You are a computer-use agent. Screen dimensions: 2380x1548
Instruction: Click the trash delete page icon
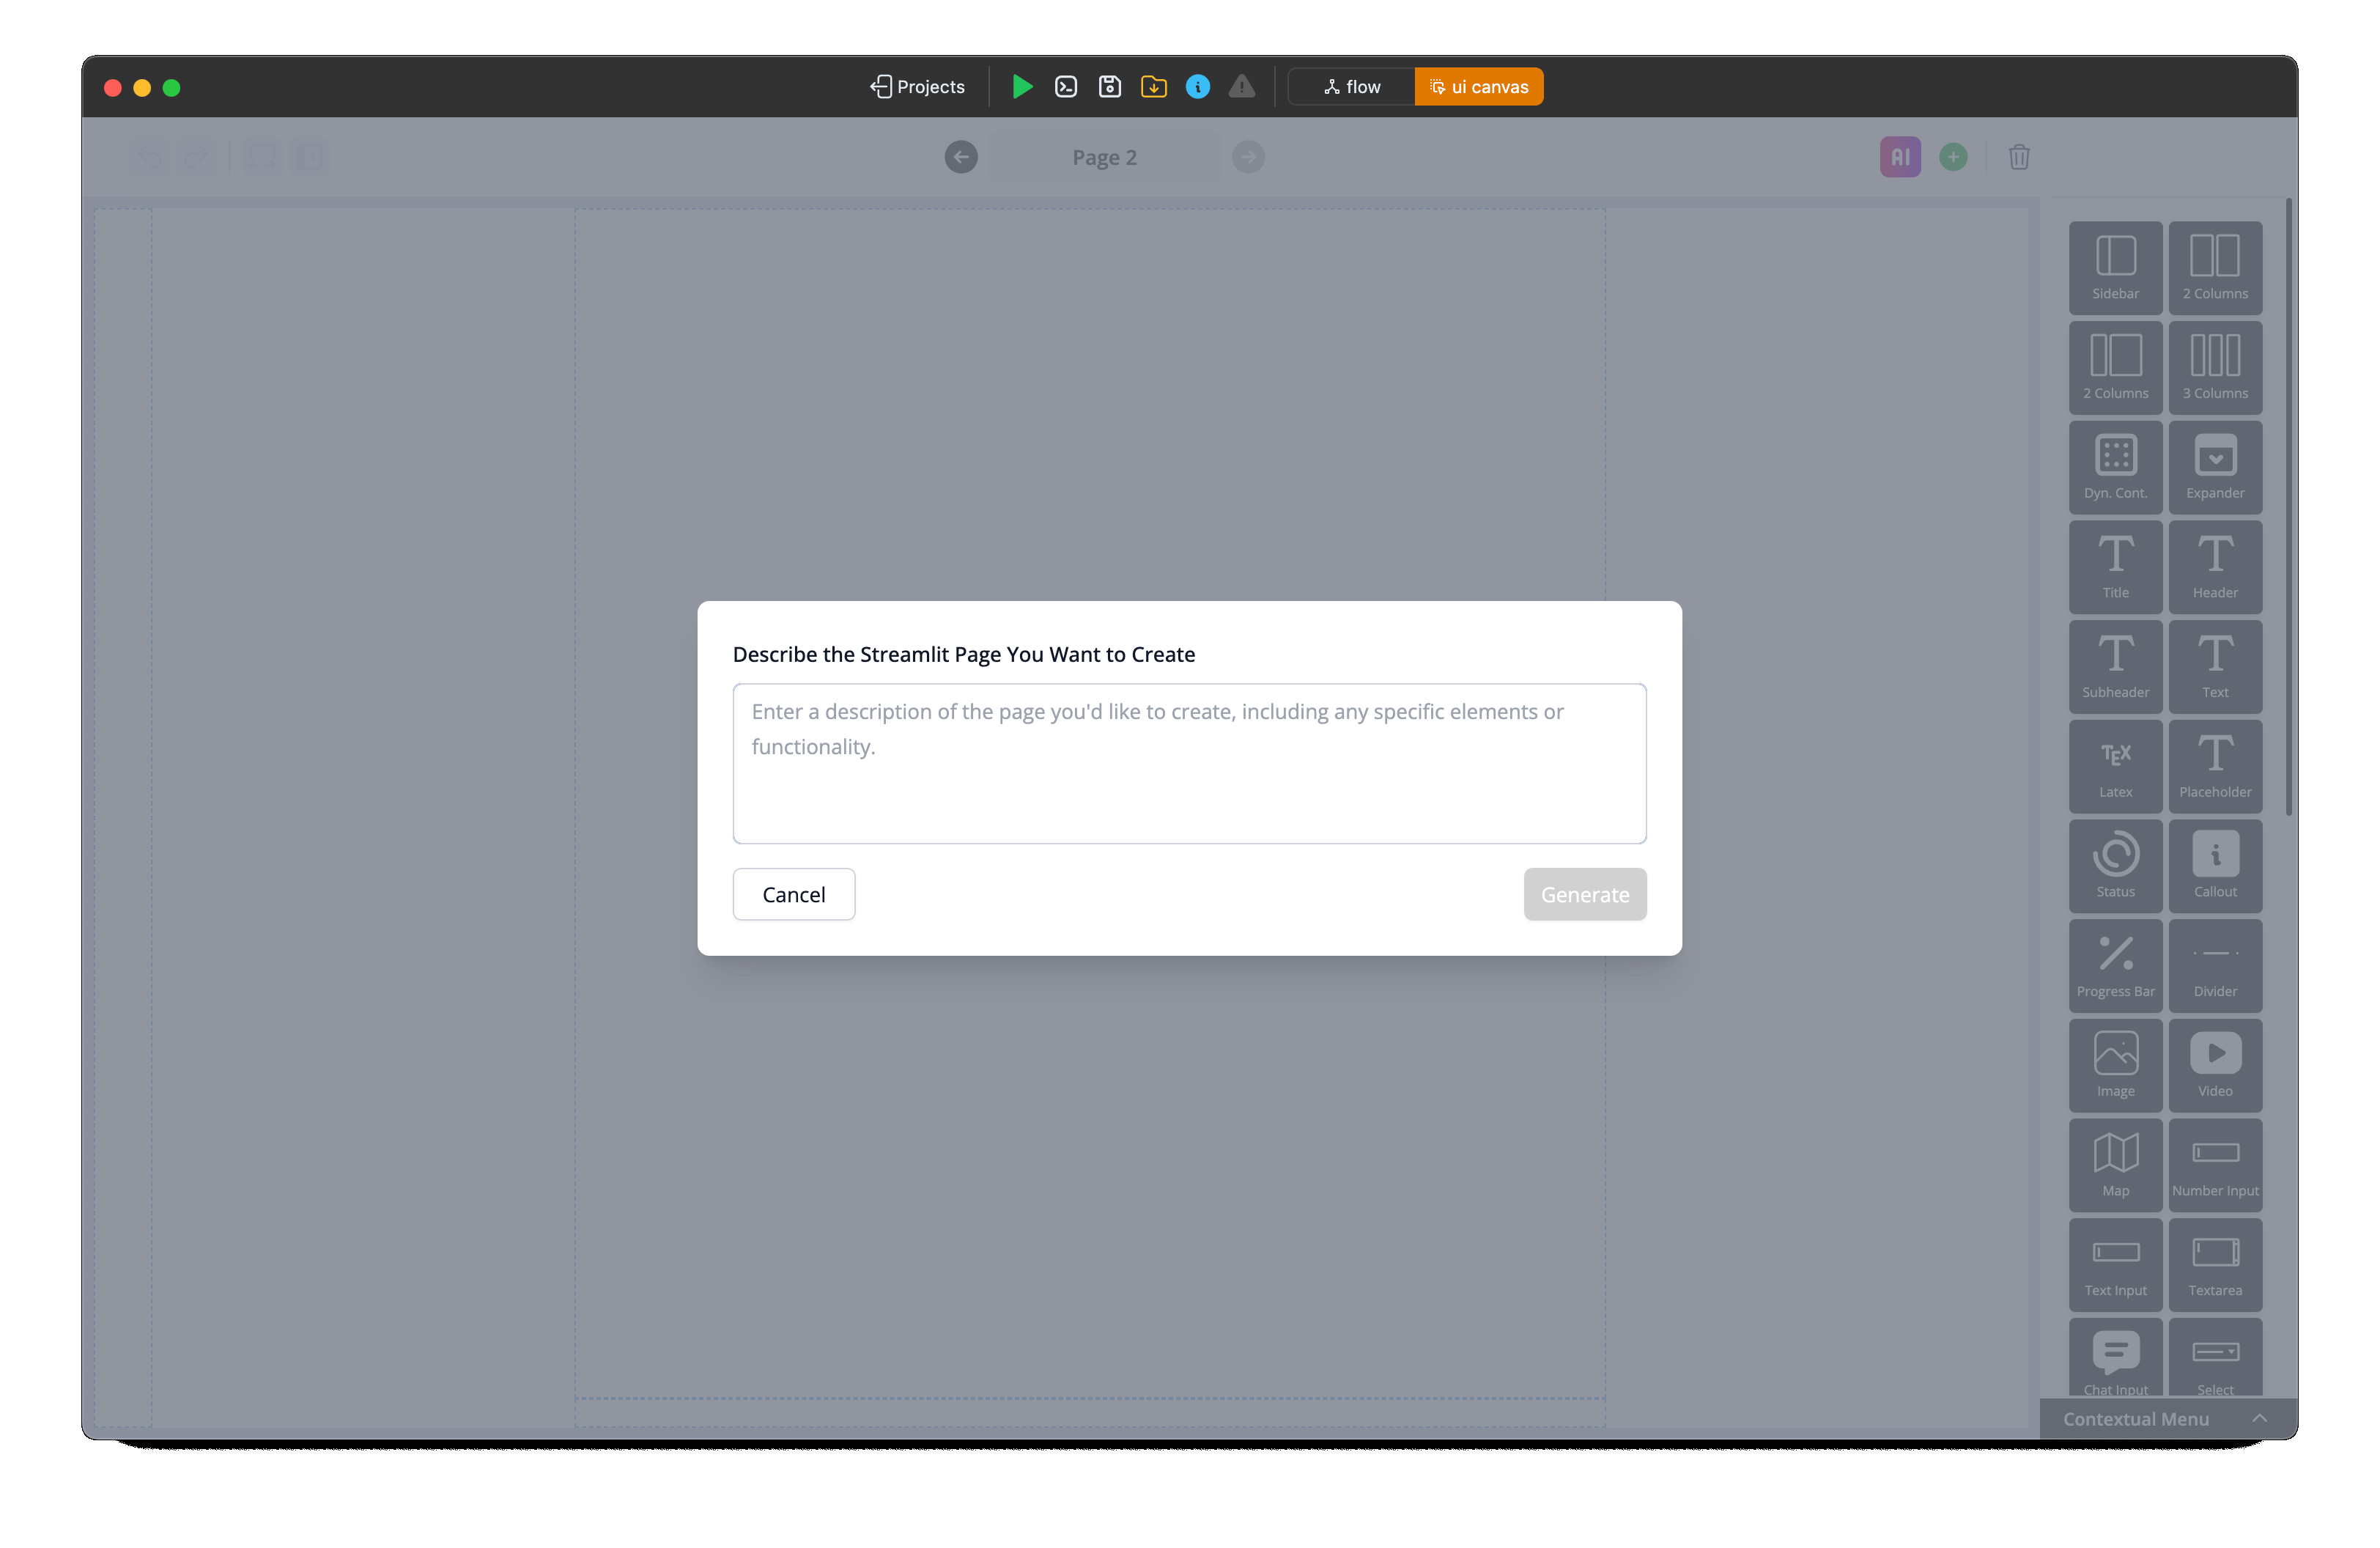coord(2018,157)
